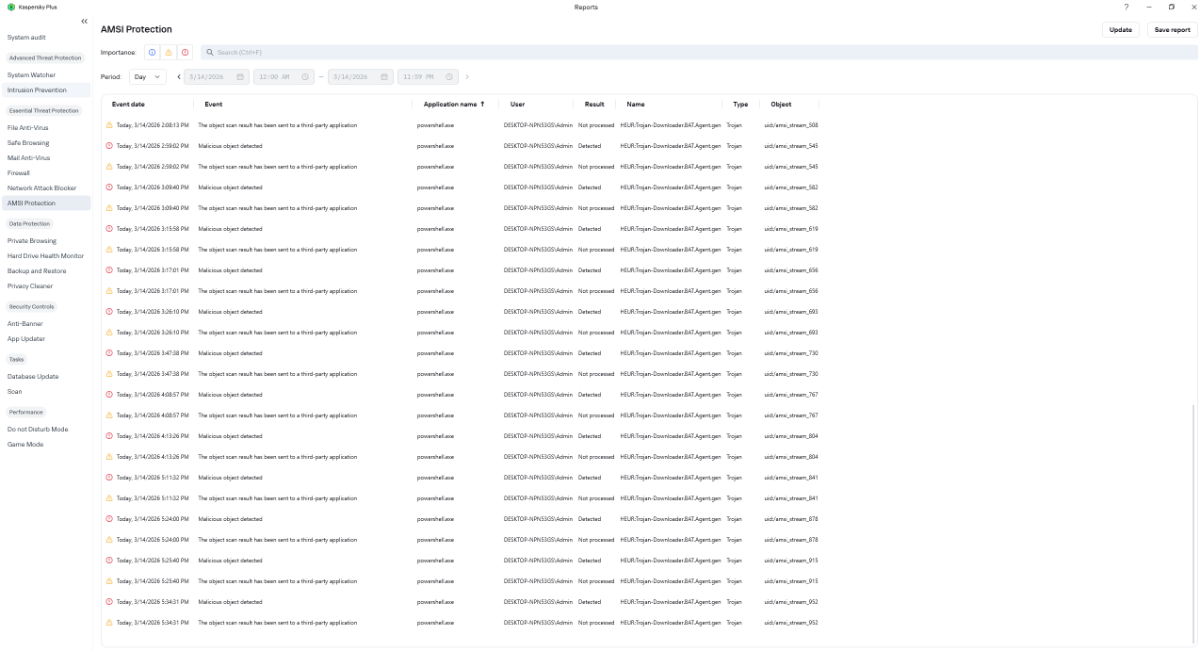This screenshot has height=651, width=1200.
Task: Toggle the blue info importance filter
Action: (x=152, y=52)
